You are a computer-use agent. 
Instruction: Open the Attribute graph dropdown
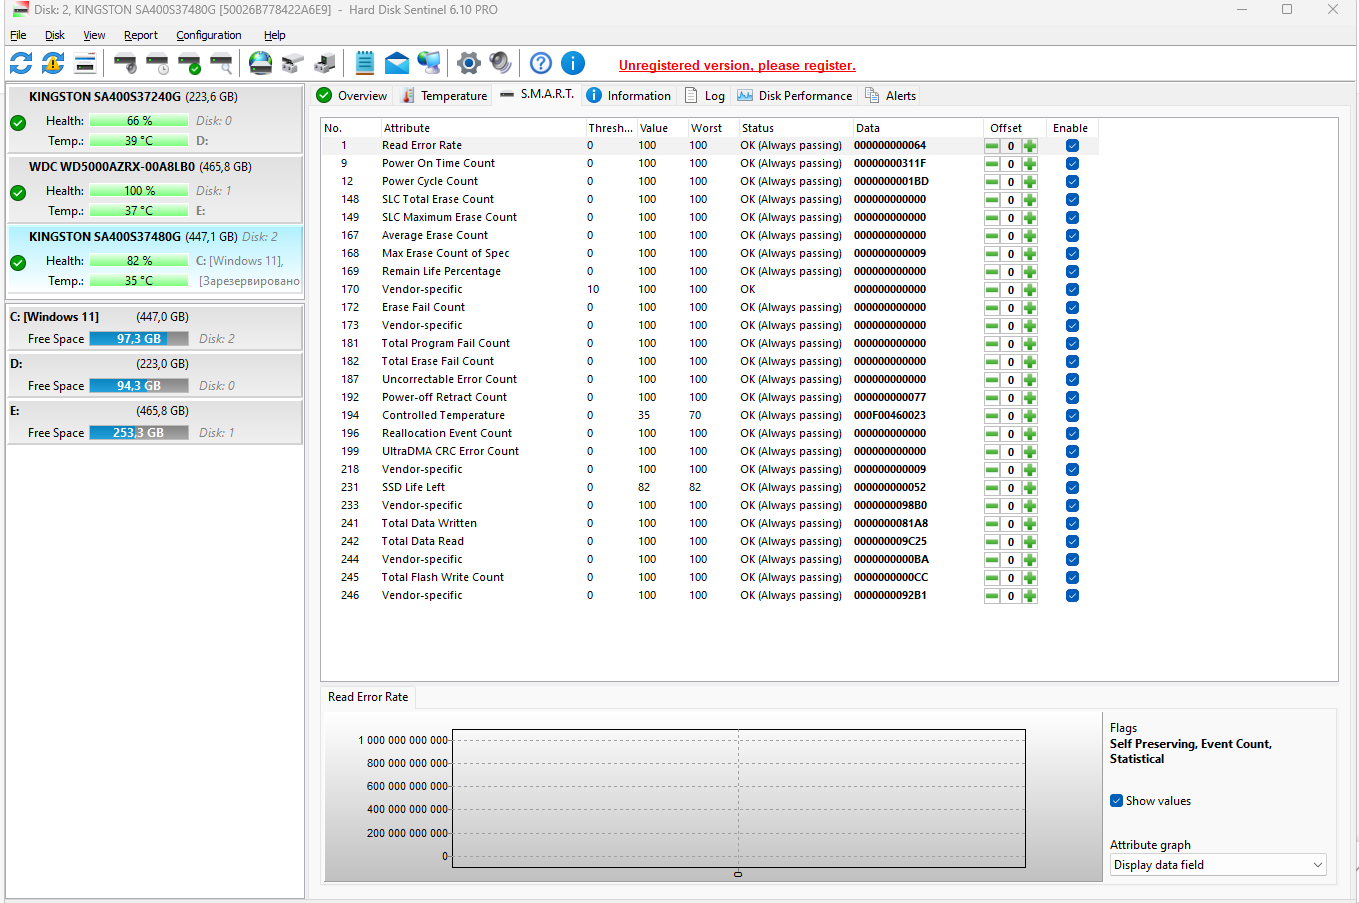coord(1218,865)
